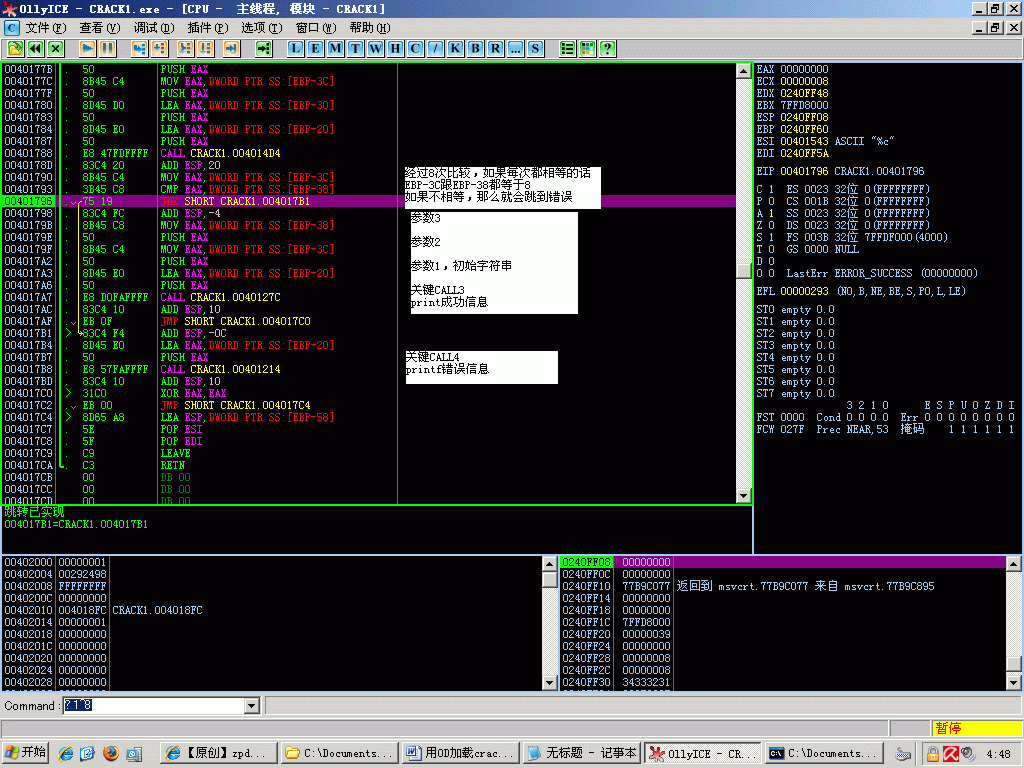Open Windows list with W button

[x=376, y=48]
